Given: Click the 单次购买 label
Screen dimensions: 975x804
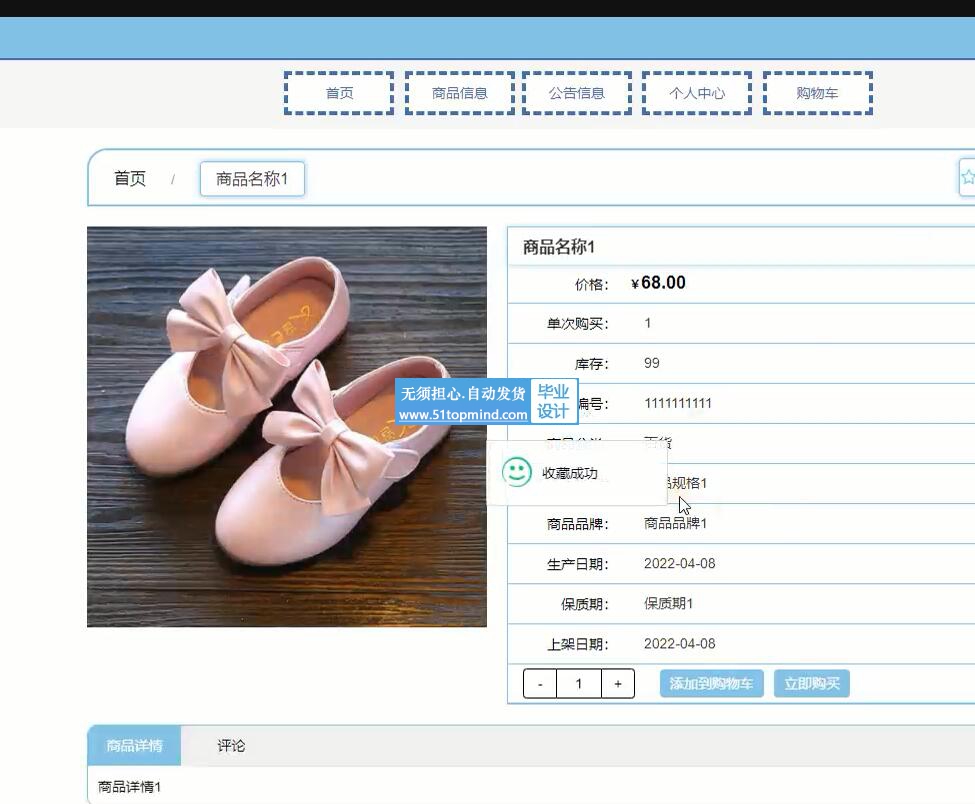Looking at the screenshot, I should tap(578, 324).
